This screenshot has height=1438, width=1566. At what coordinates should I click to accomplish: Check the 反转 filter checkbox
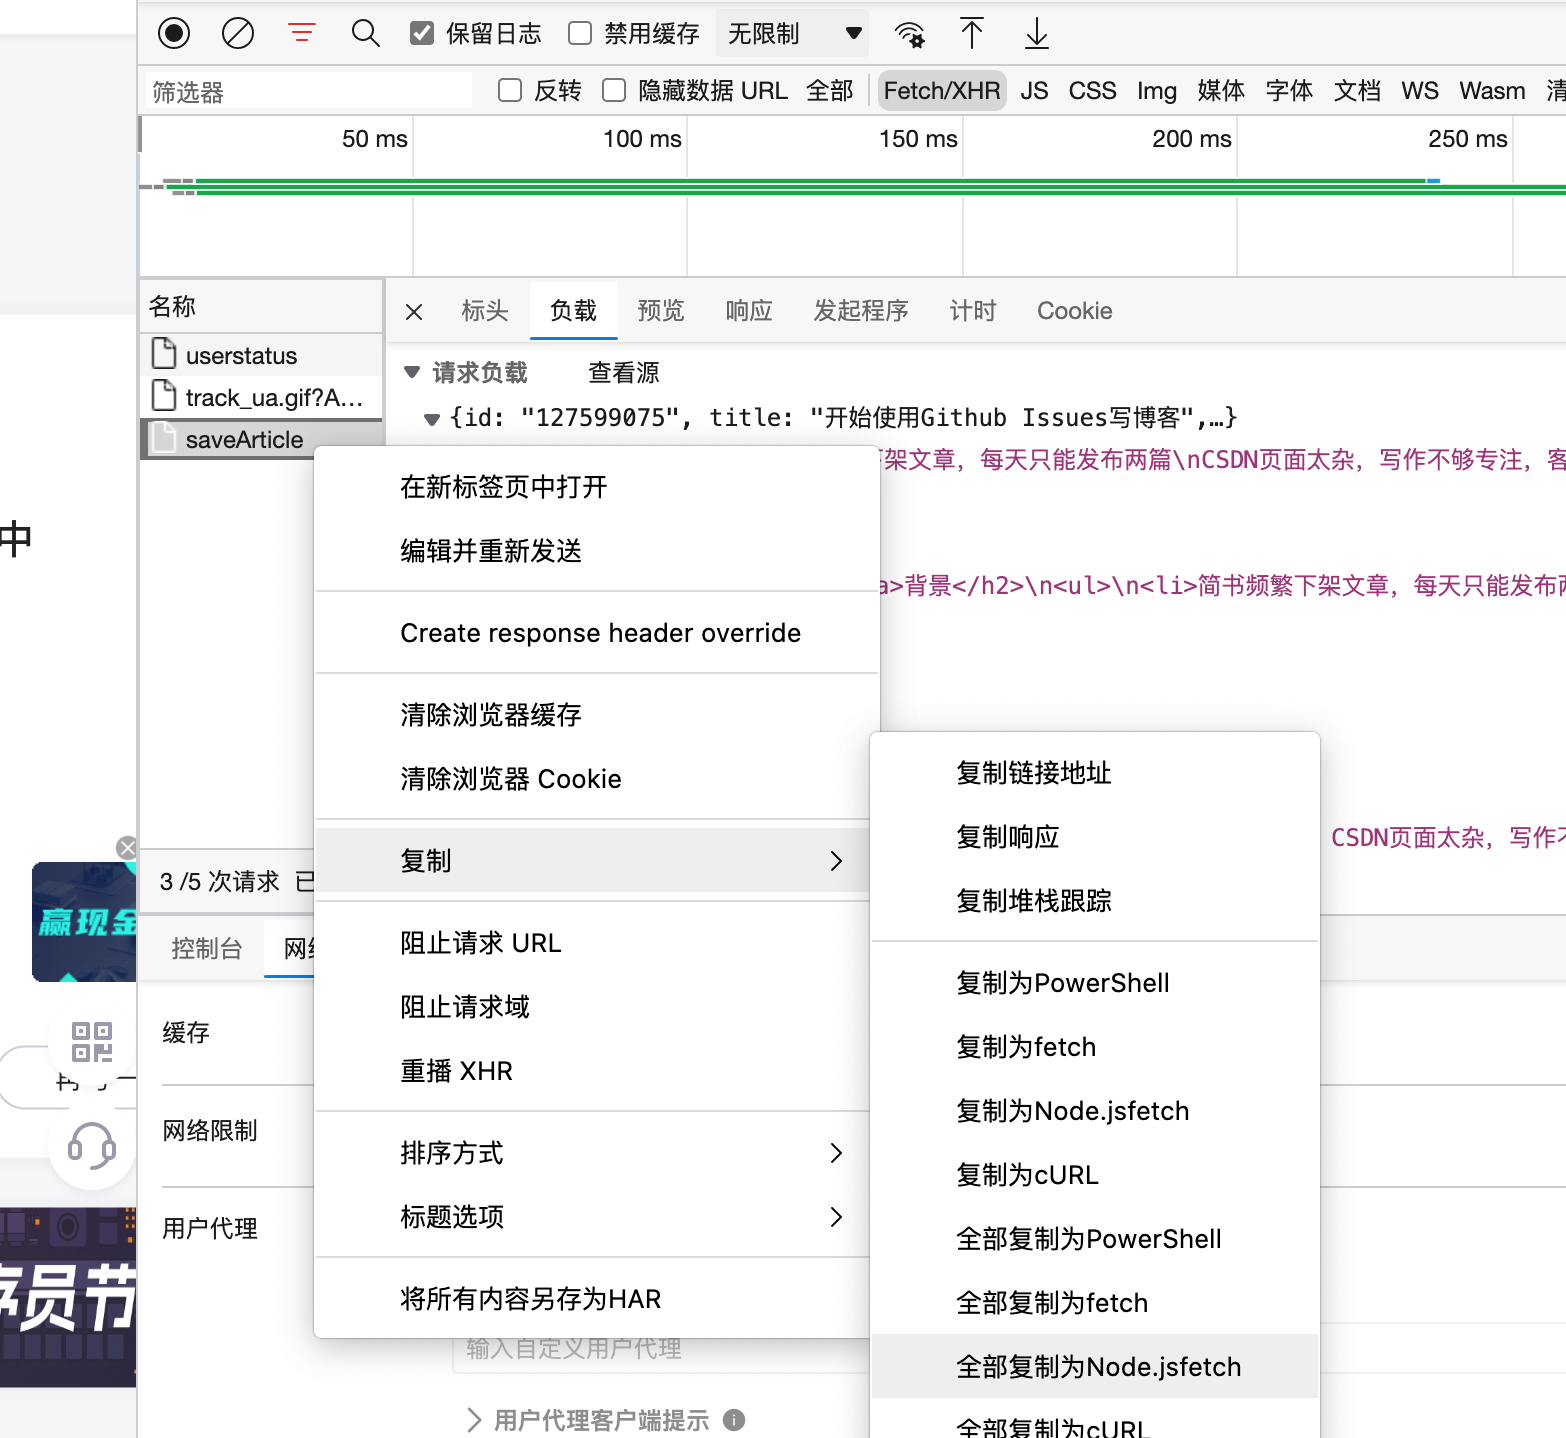point(510,90)
